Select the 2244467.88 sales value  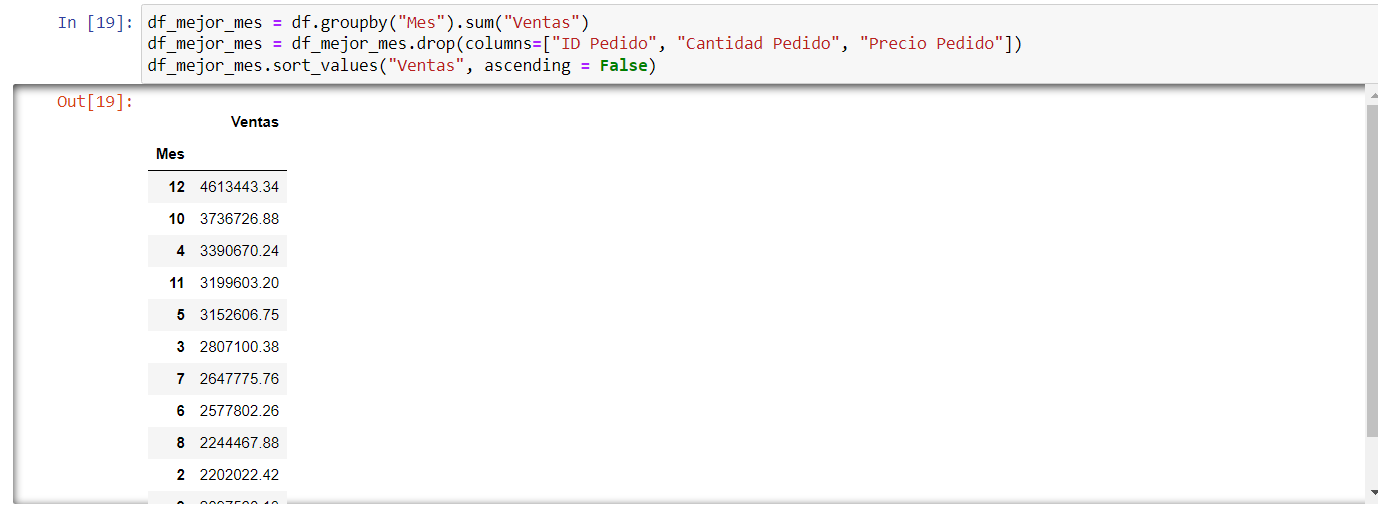[239, 443]
